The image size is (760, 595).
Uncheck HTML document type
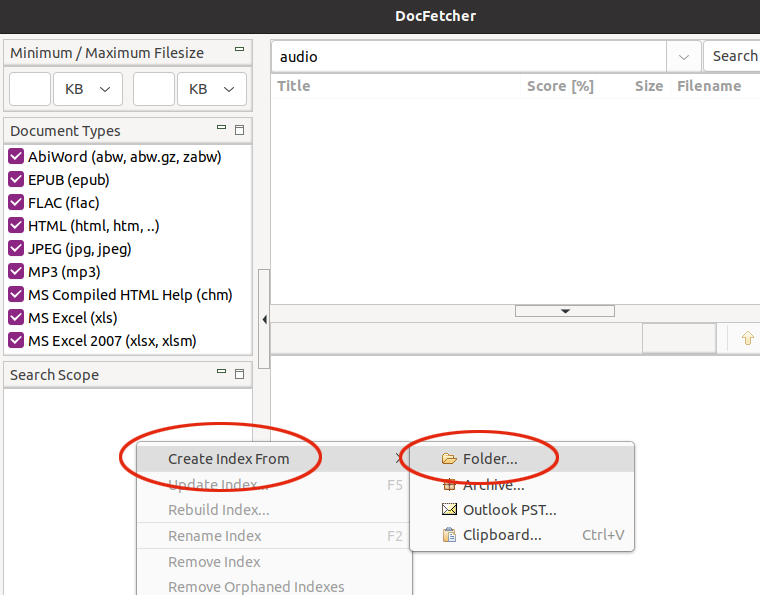coord(16,225)
